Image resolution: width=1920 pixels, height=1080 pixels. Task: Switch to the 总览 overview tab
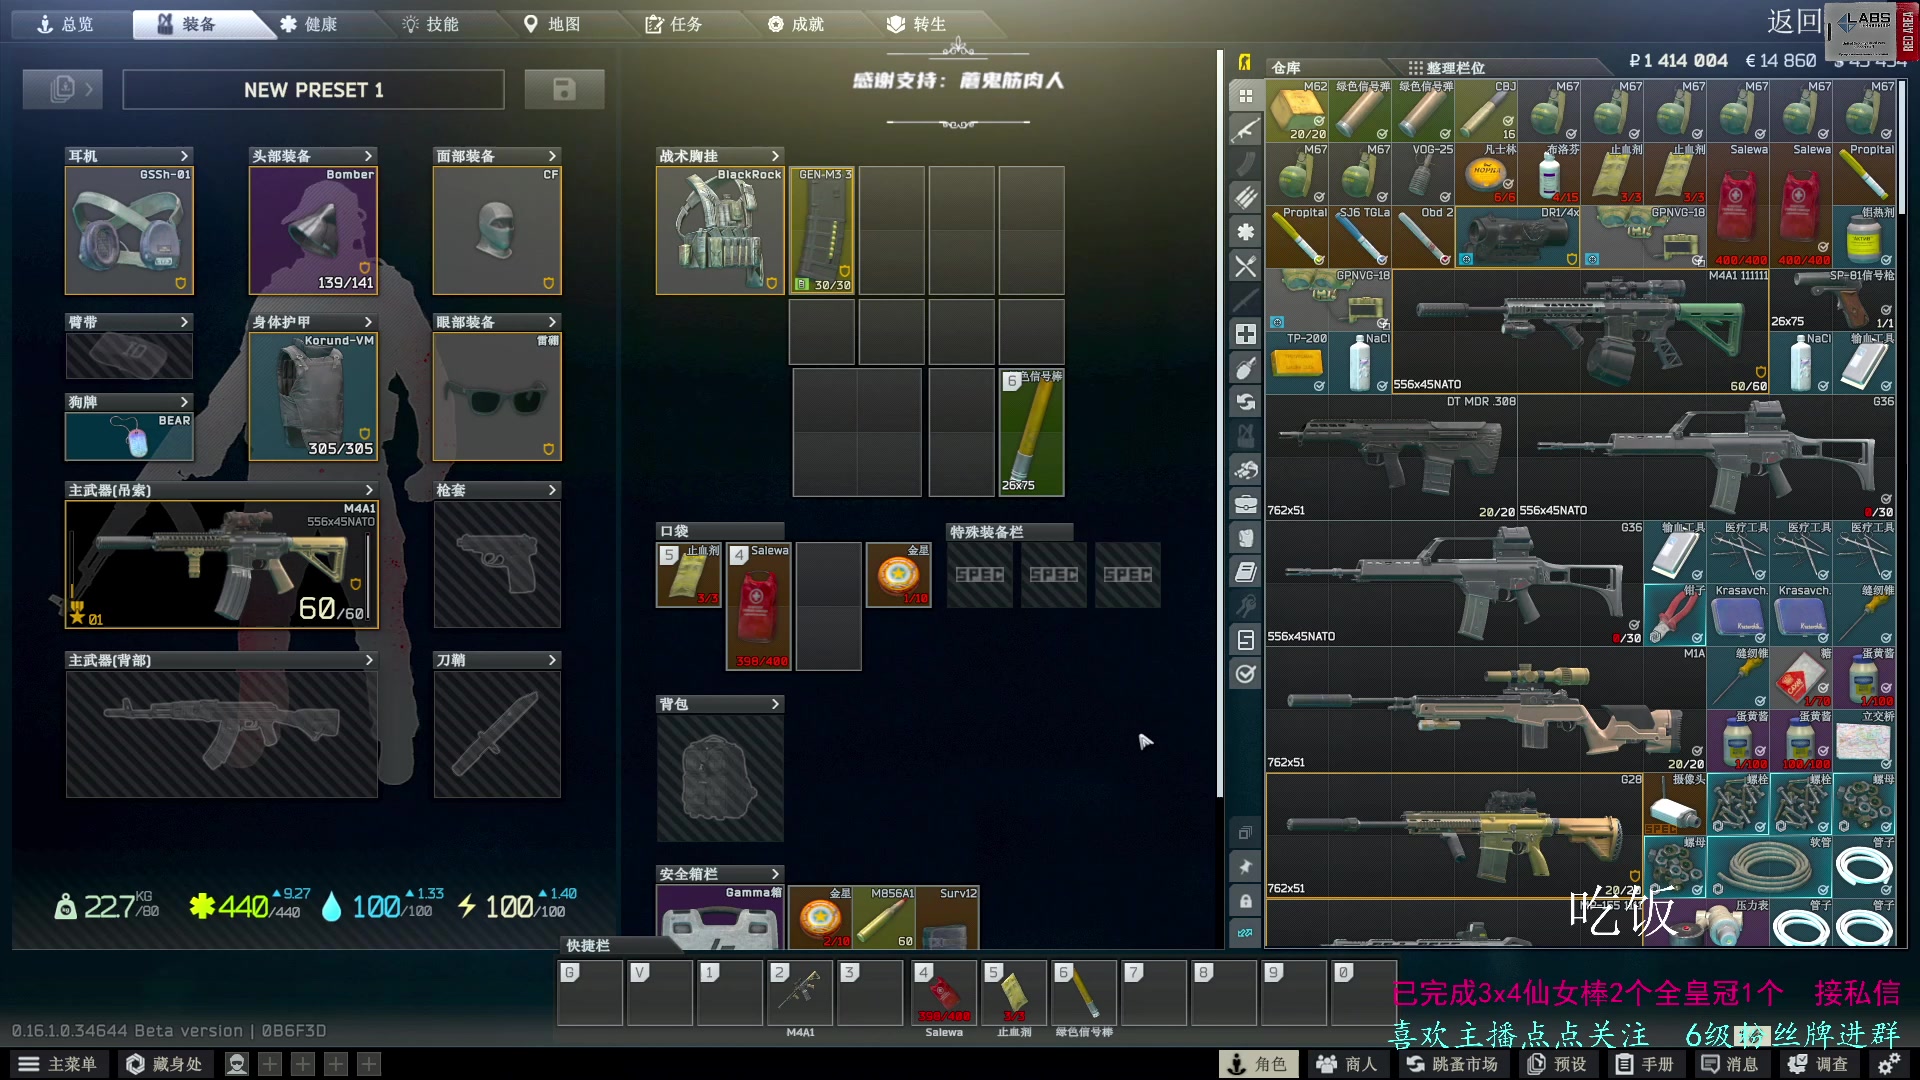[66, 24]
